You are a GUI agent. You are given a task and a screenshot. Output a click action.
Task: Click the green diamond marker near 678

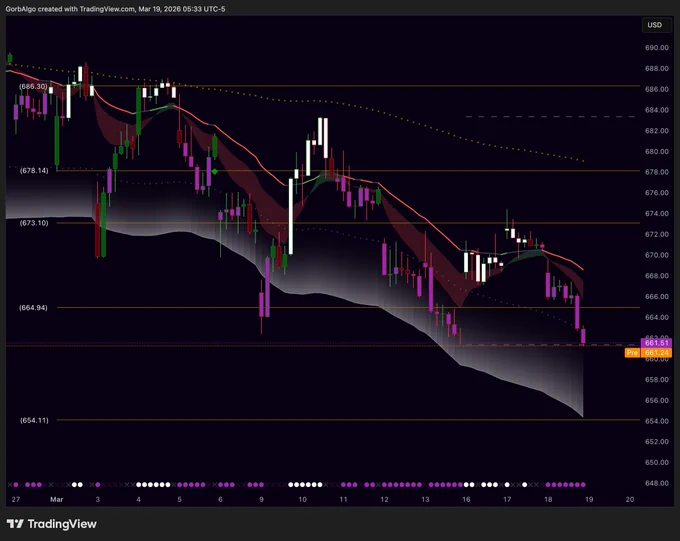tap(215, 172)
